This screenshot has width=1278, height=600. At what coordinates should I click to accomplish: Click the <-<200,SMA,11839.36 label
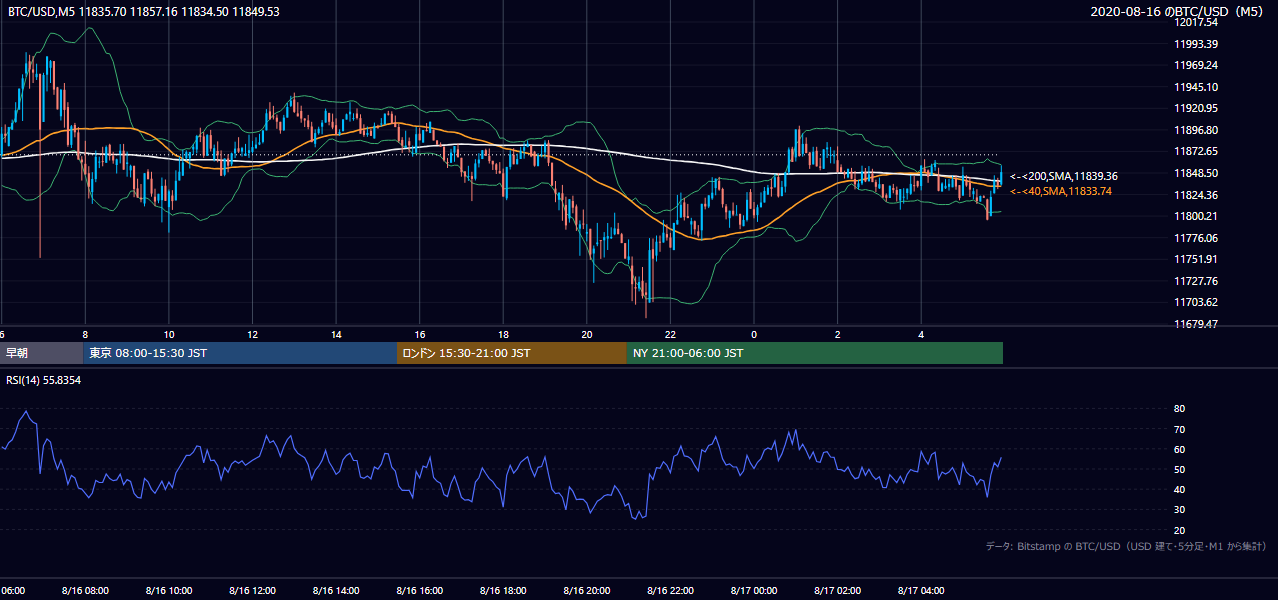click(x=1064, y=176)
